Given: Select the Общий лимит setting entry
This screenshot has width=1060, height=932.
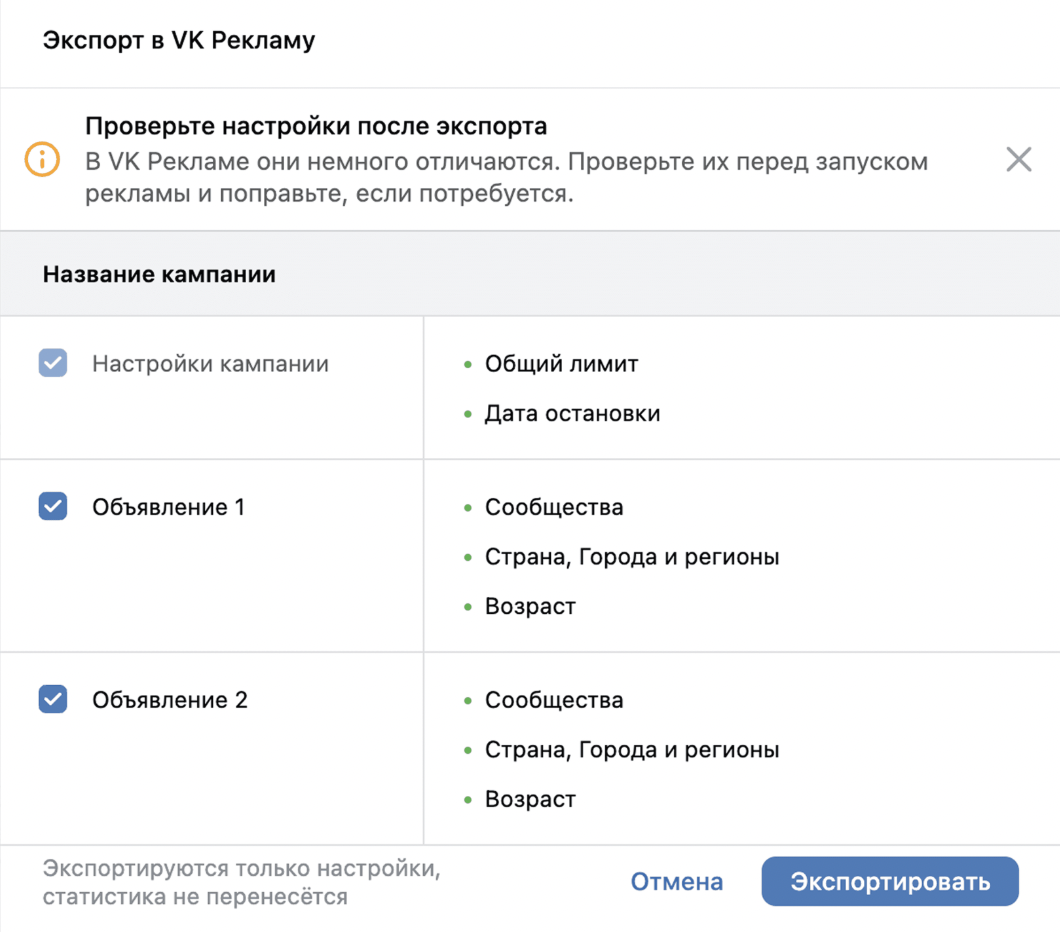Looking at the screenshot, I should click(561, 364).
